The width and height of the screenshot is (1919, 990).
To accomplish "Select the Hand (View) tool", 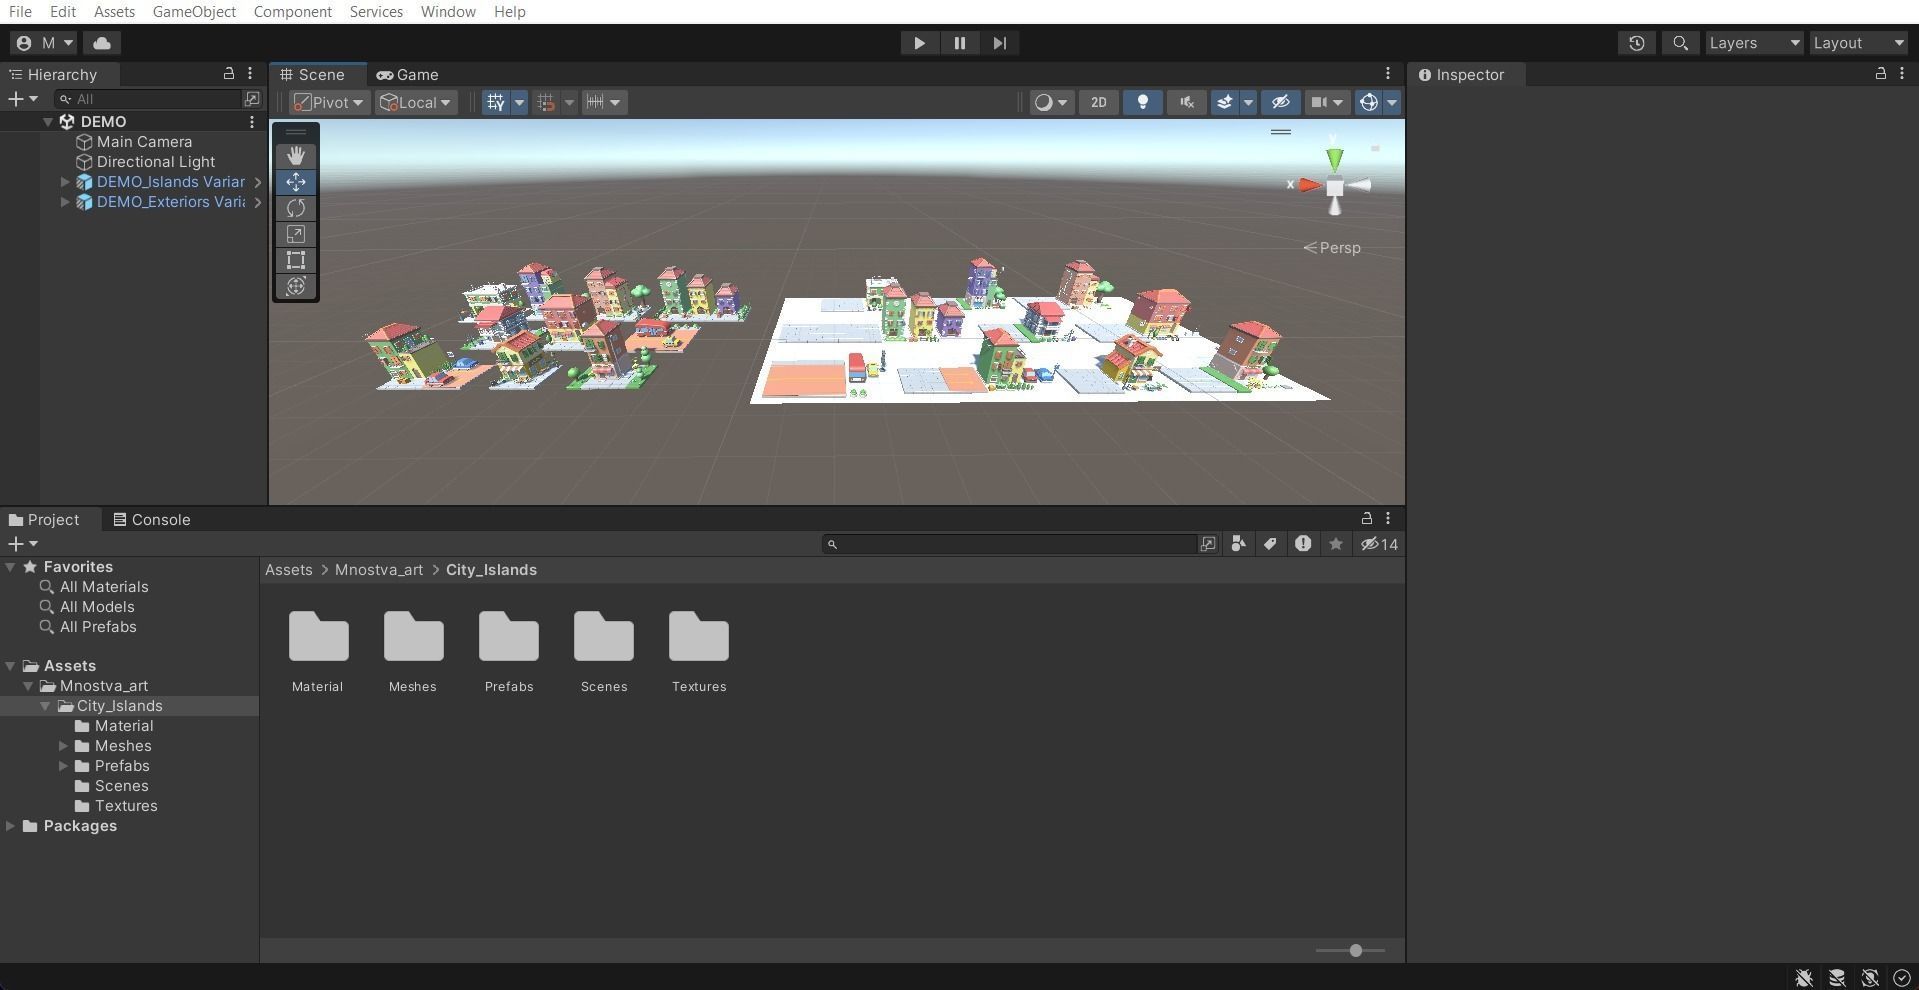I will pos(296,156).
